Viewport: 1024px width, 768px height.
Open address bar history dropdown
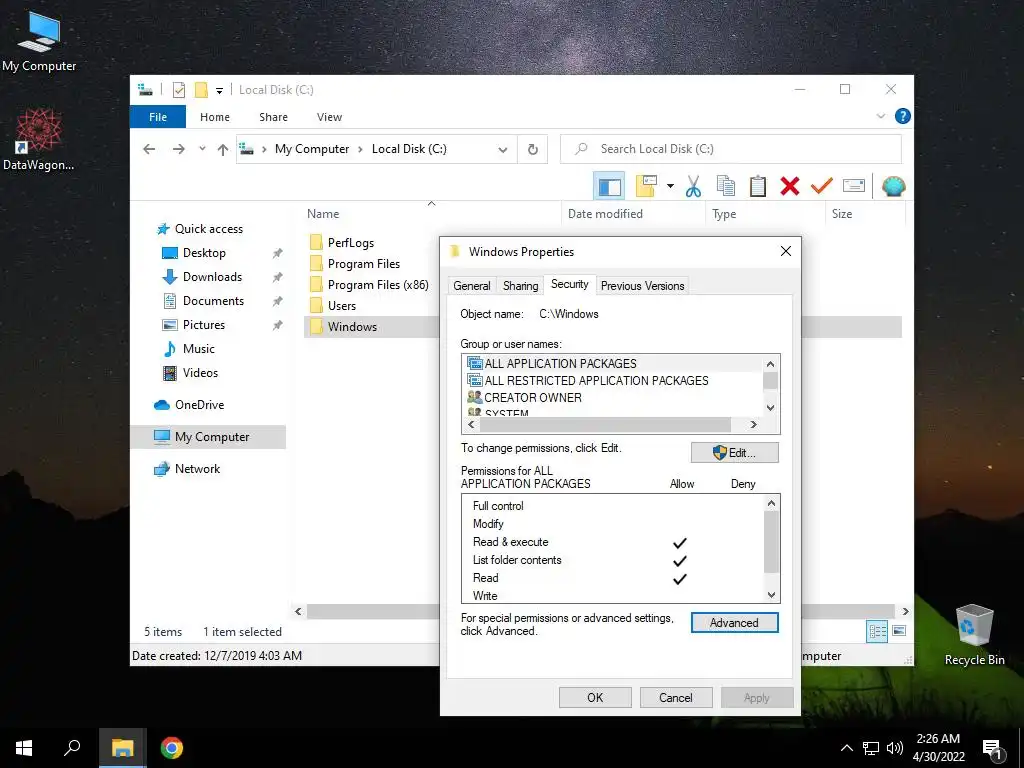tap(503, 150)
